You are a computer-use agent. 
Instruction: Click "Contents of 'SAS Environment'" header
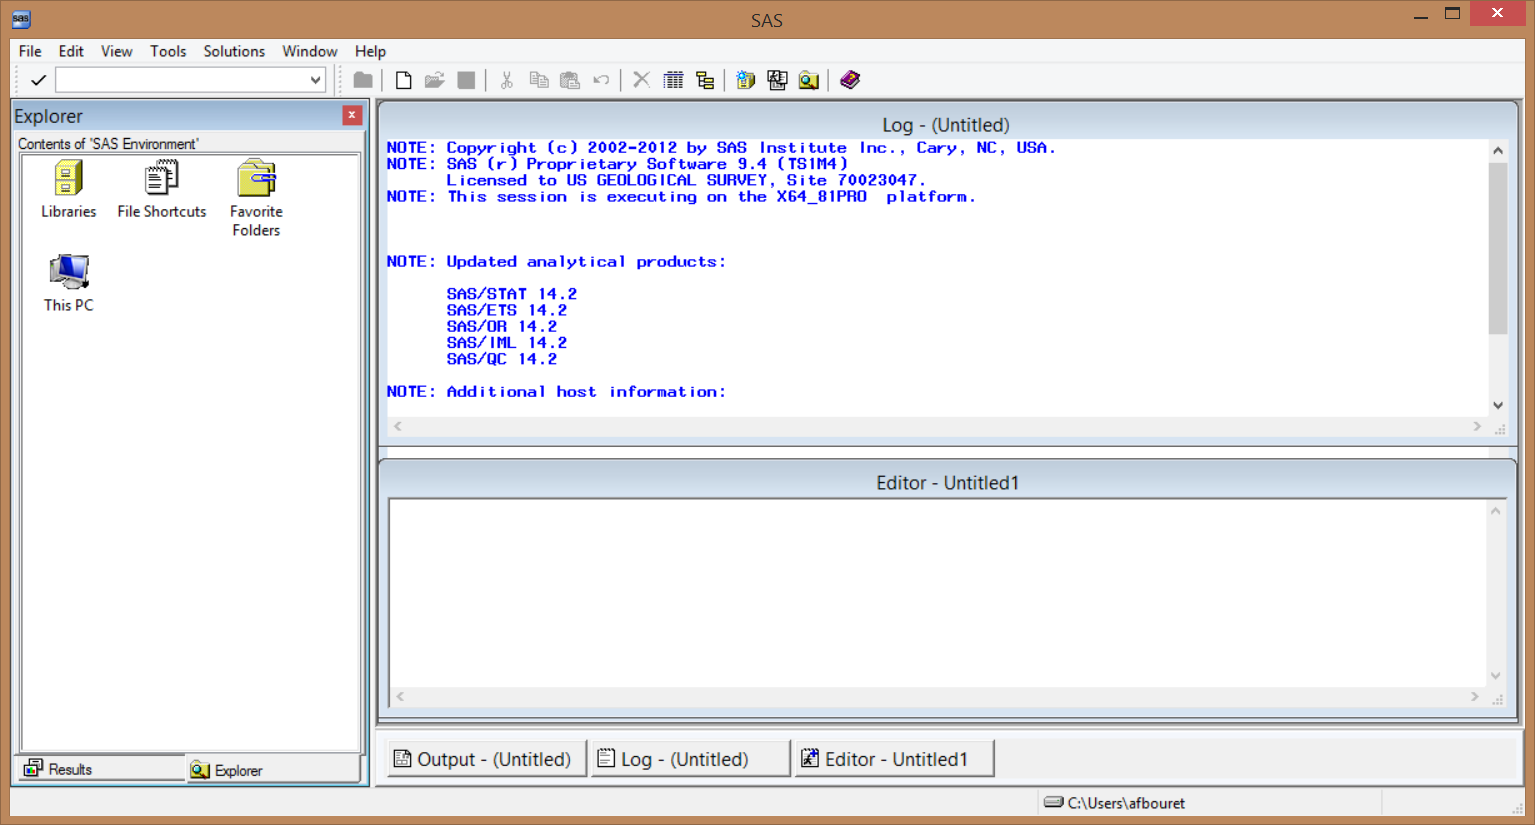coord(108,144)
